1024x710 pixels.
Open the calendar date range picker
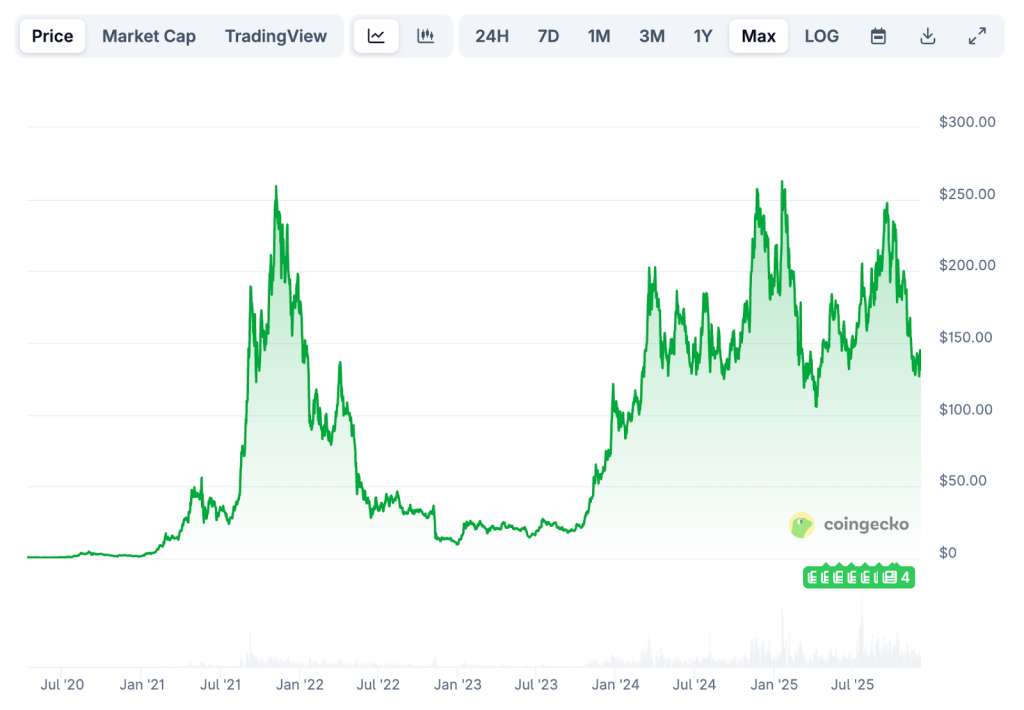click(878, 36)
